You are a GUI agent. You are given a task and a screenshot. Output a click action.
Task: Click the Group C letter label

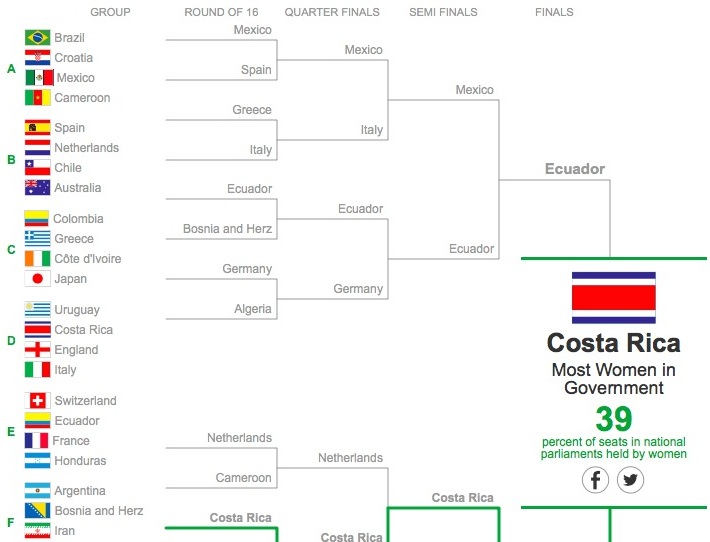[x=11, y=250]
